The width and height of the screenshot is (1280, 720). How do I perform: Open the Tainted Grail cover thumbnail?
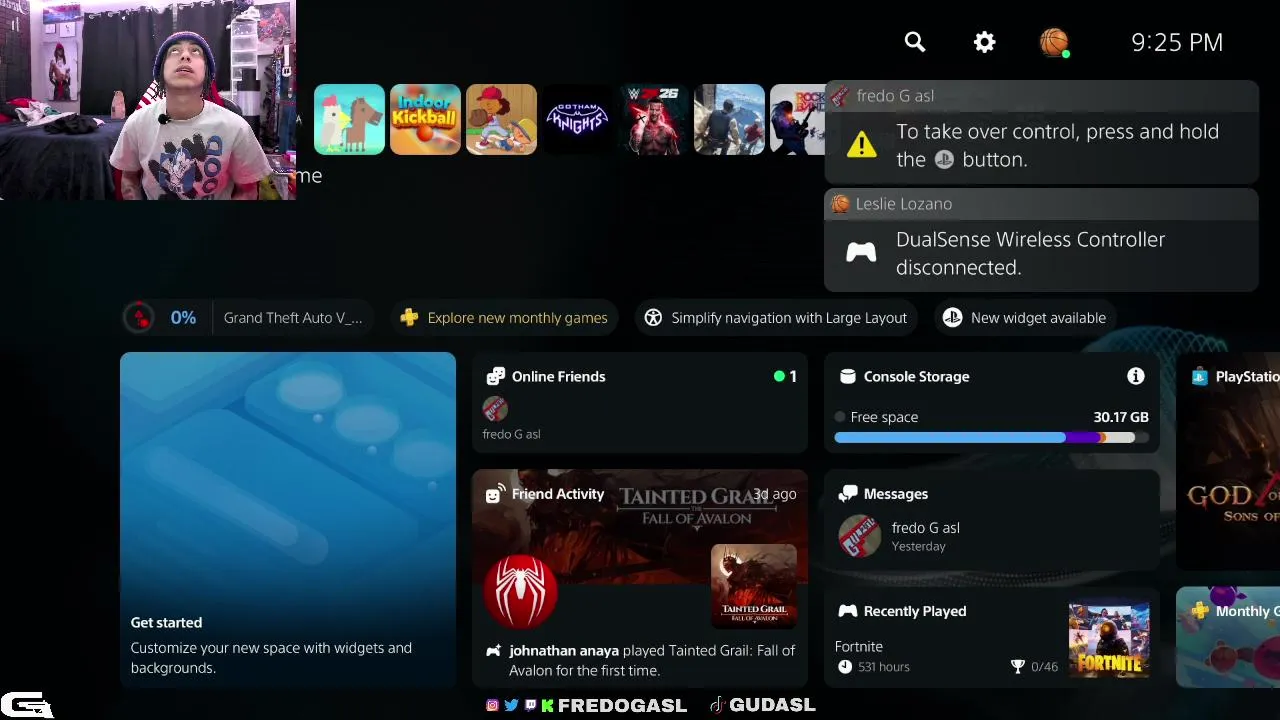[754, 586]
